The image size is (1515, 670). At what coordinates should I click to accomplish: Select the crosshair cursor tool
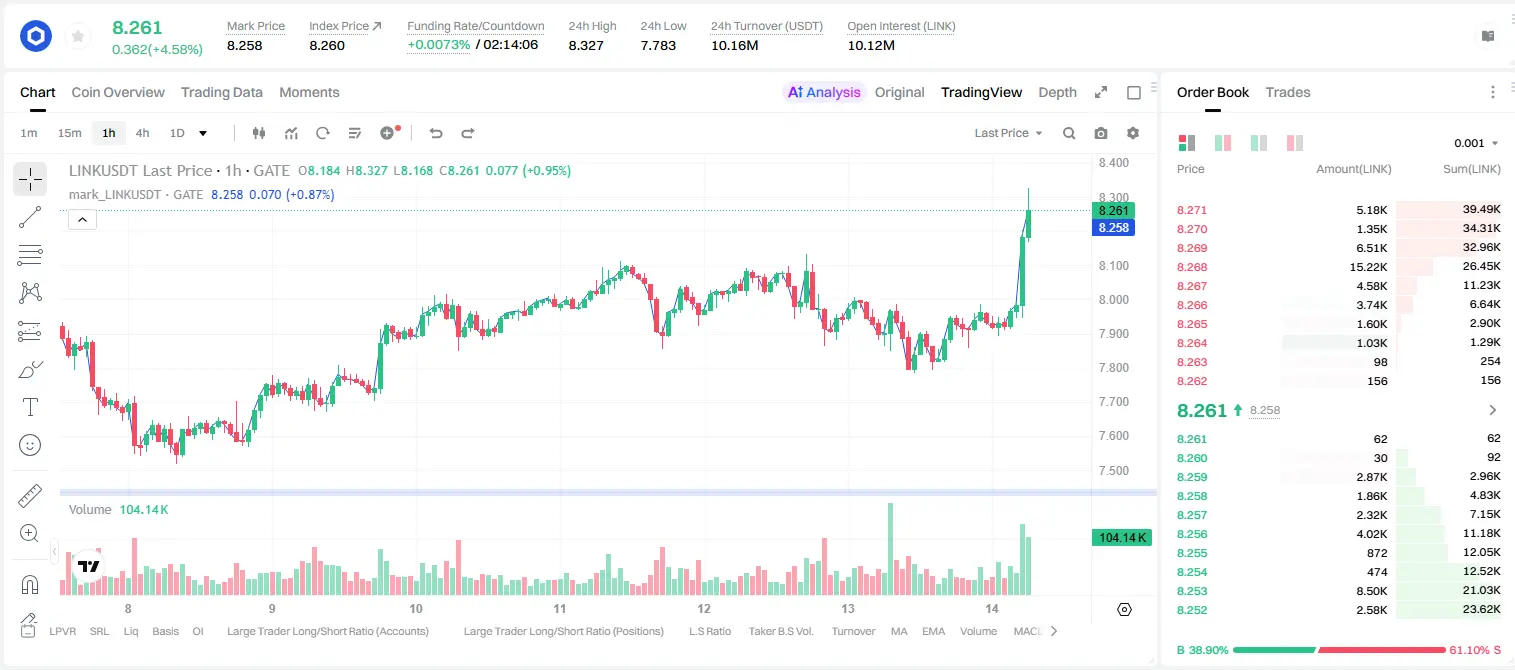coord(30,180)
